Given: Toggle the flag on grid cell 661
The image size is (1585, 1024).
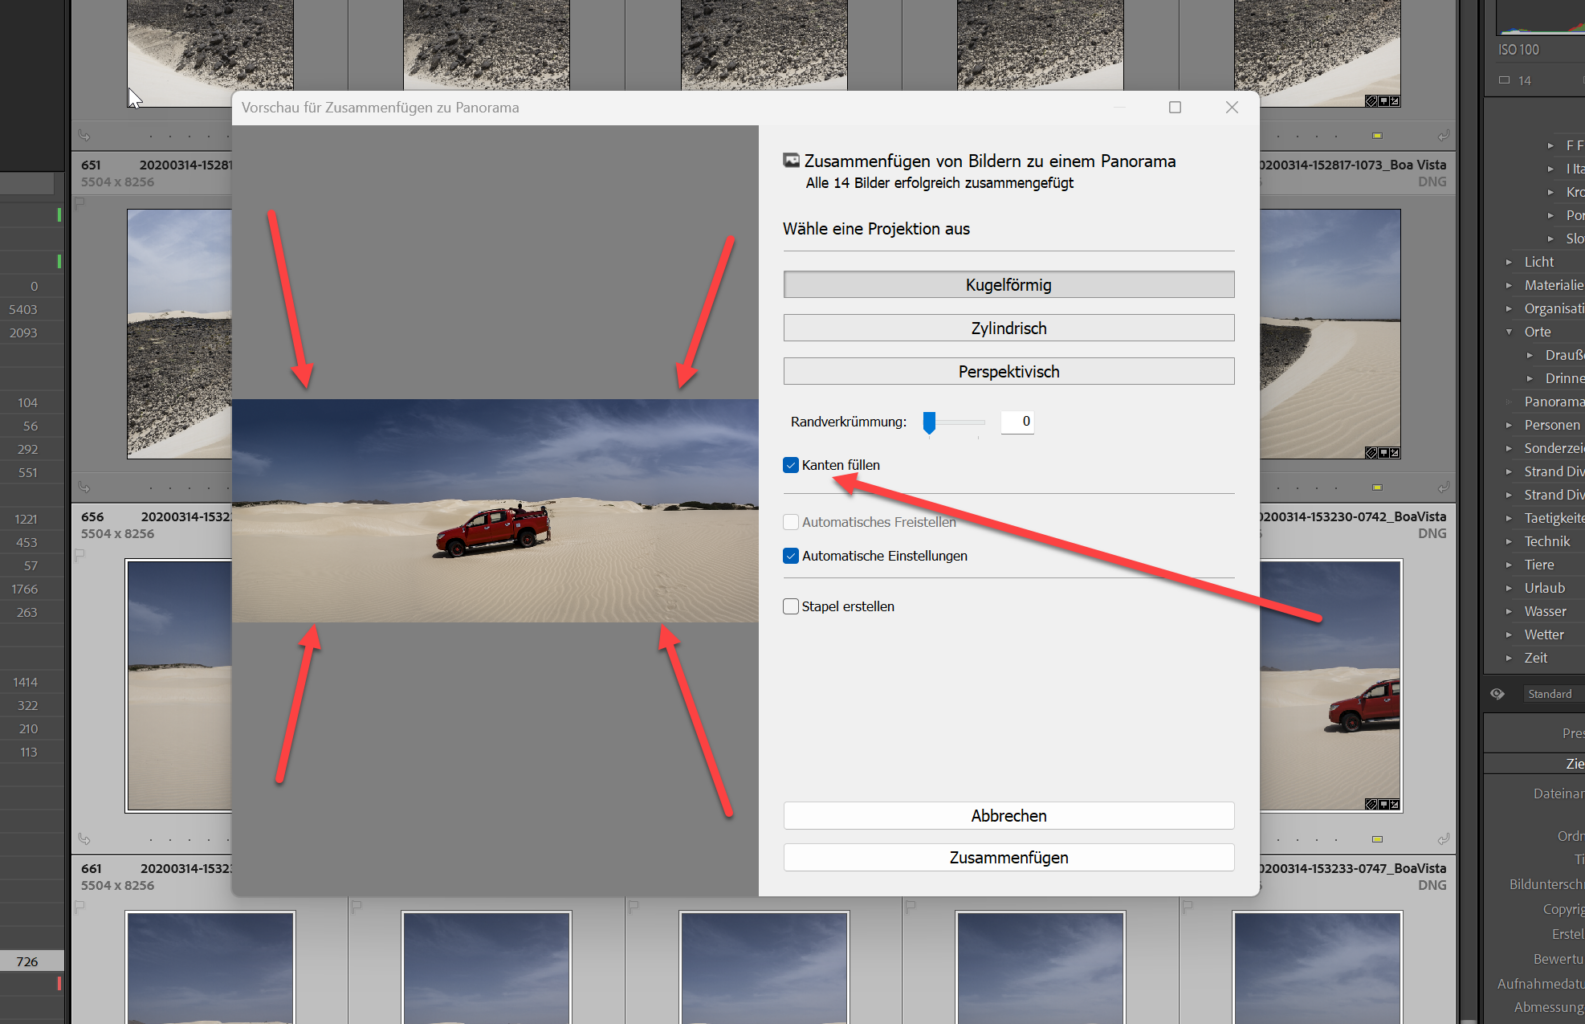Looking at the screenshot, I should click(79, 906).
